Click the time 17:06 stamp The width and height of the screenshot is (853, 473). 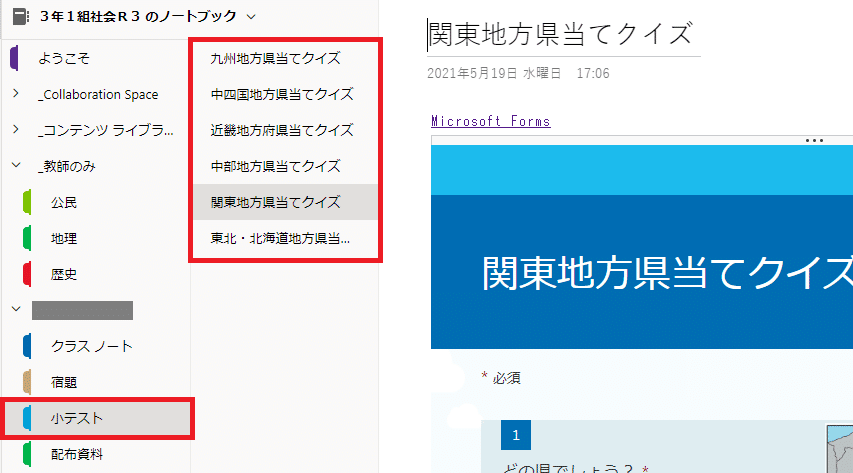[x=593, y=73]
